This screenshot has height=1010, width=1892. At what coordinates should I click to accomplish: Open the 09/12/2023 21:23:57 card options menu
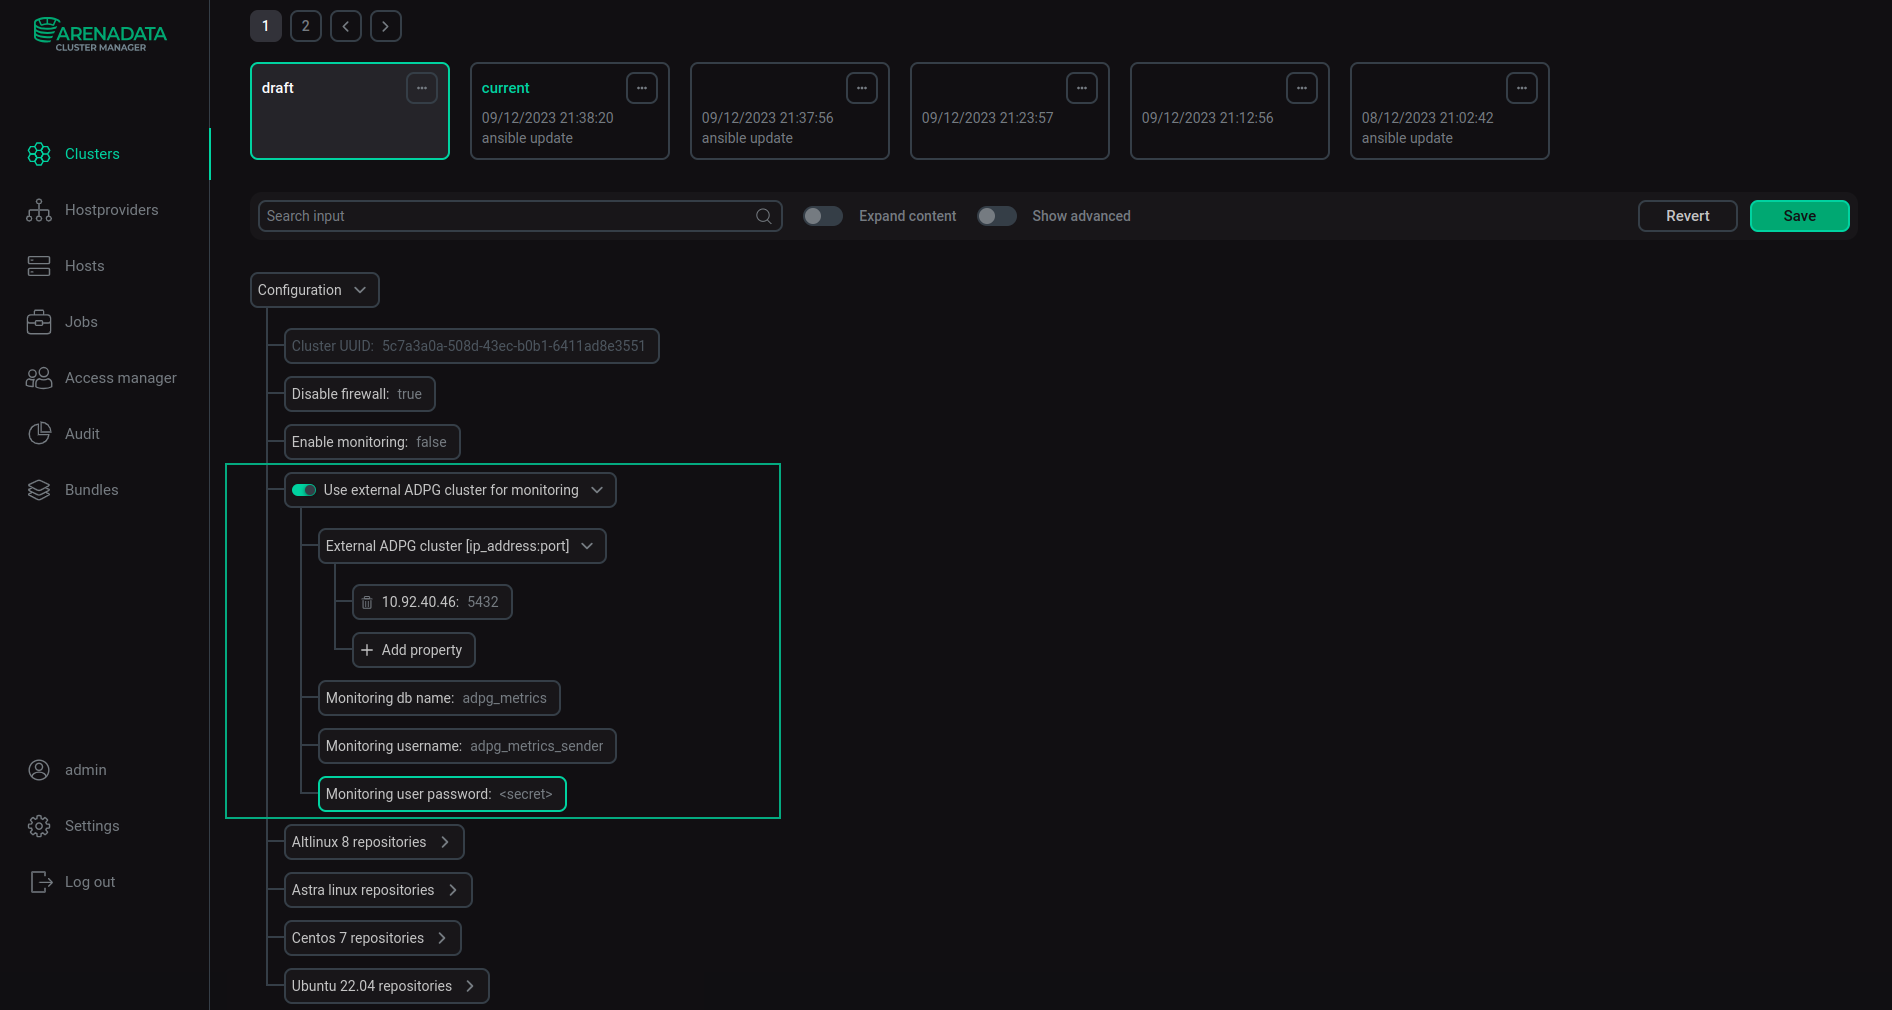pos(1082,88)
